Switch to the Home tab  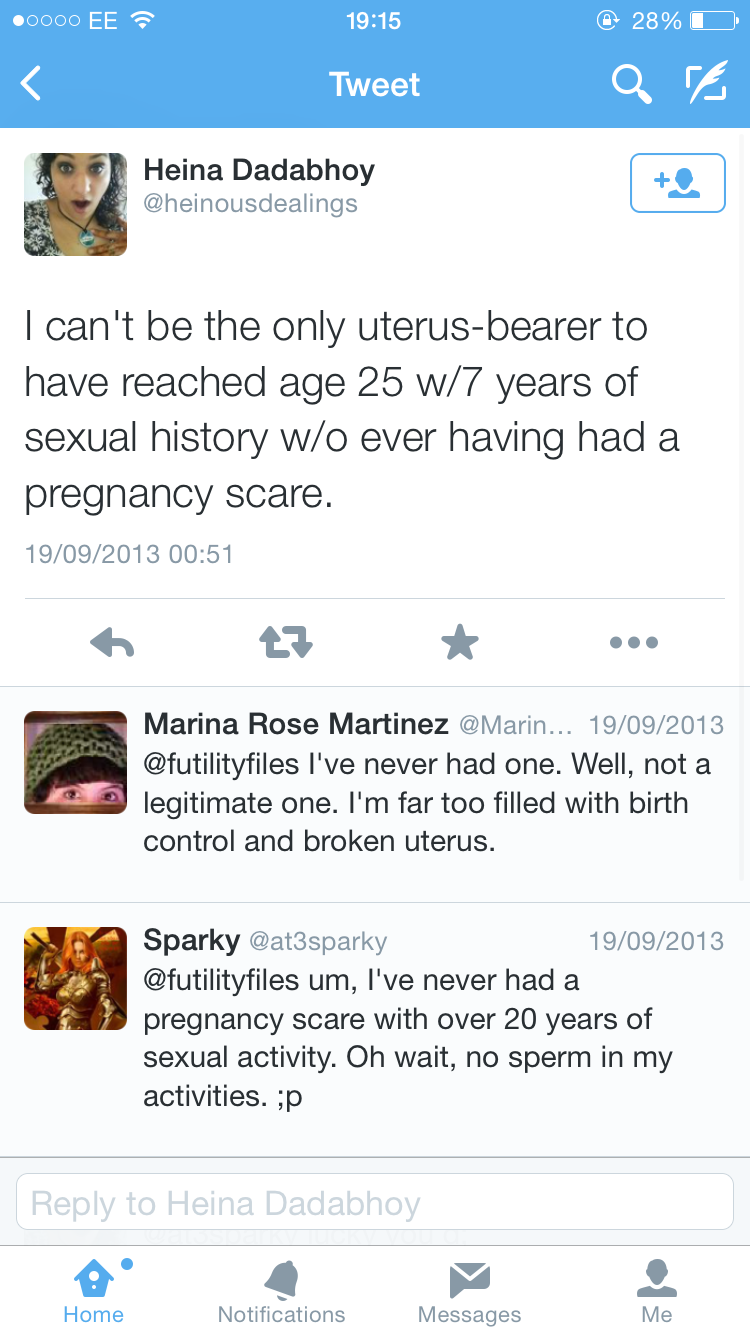coord(94,1291)
